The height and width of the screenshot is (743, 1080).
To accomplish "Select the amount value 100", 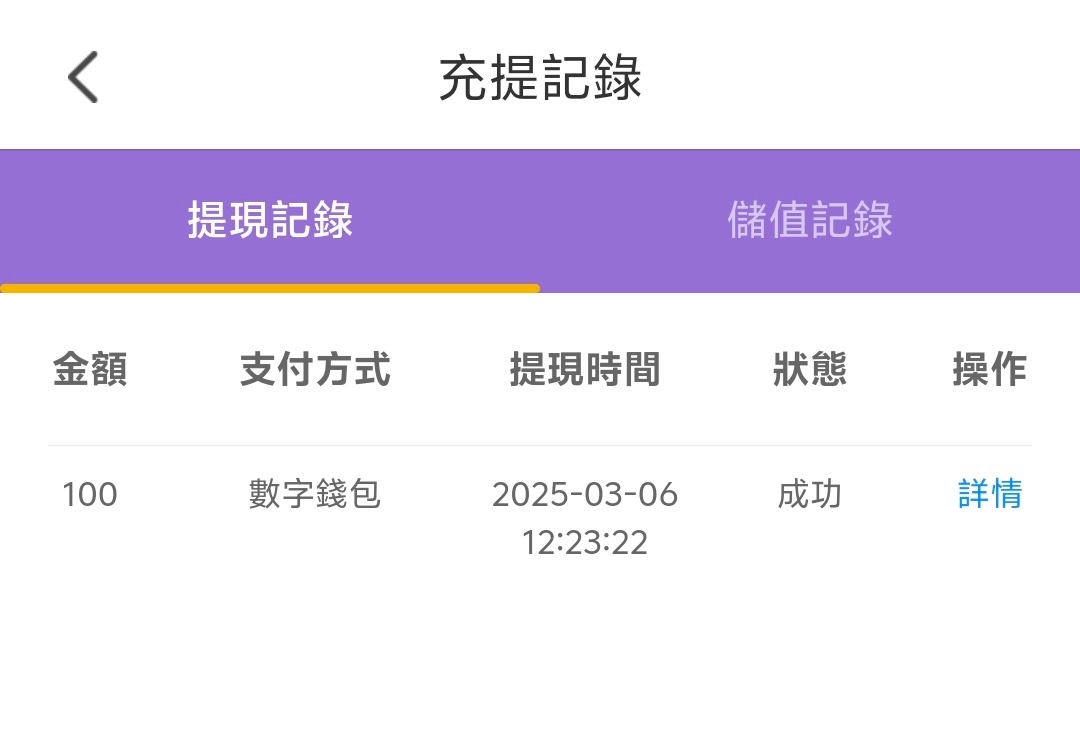I will click(x=90, y=494).
